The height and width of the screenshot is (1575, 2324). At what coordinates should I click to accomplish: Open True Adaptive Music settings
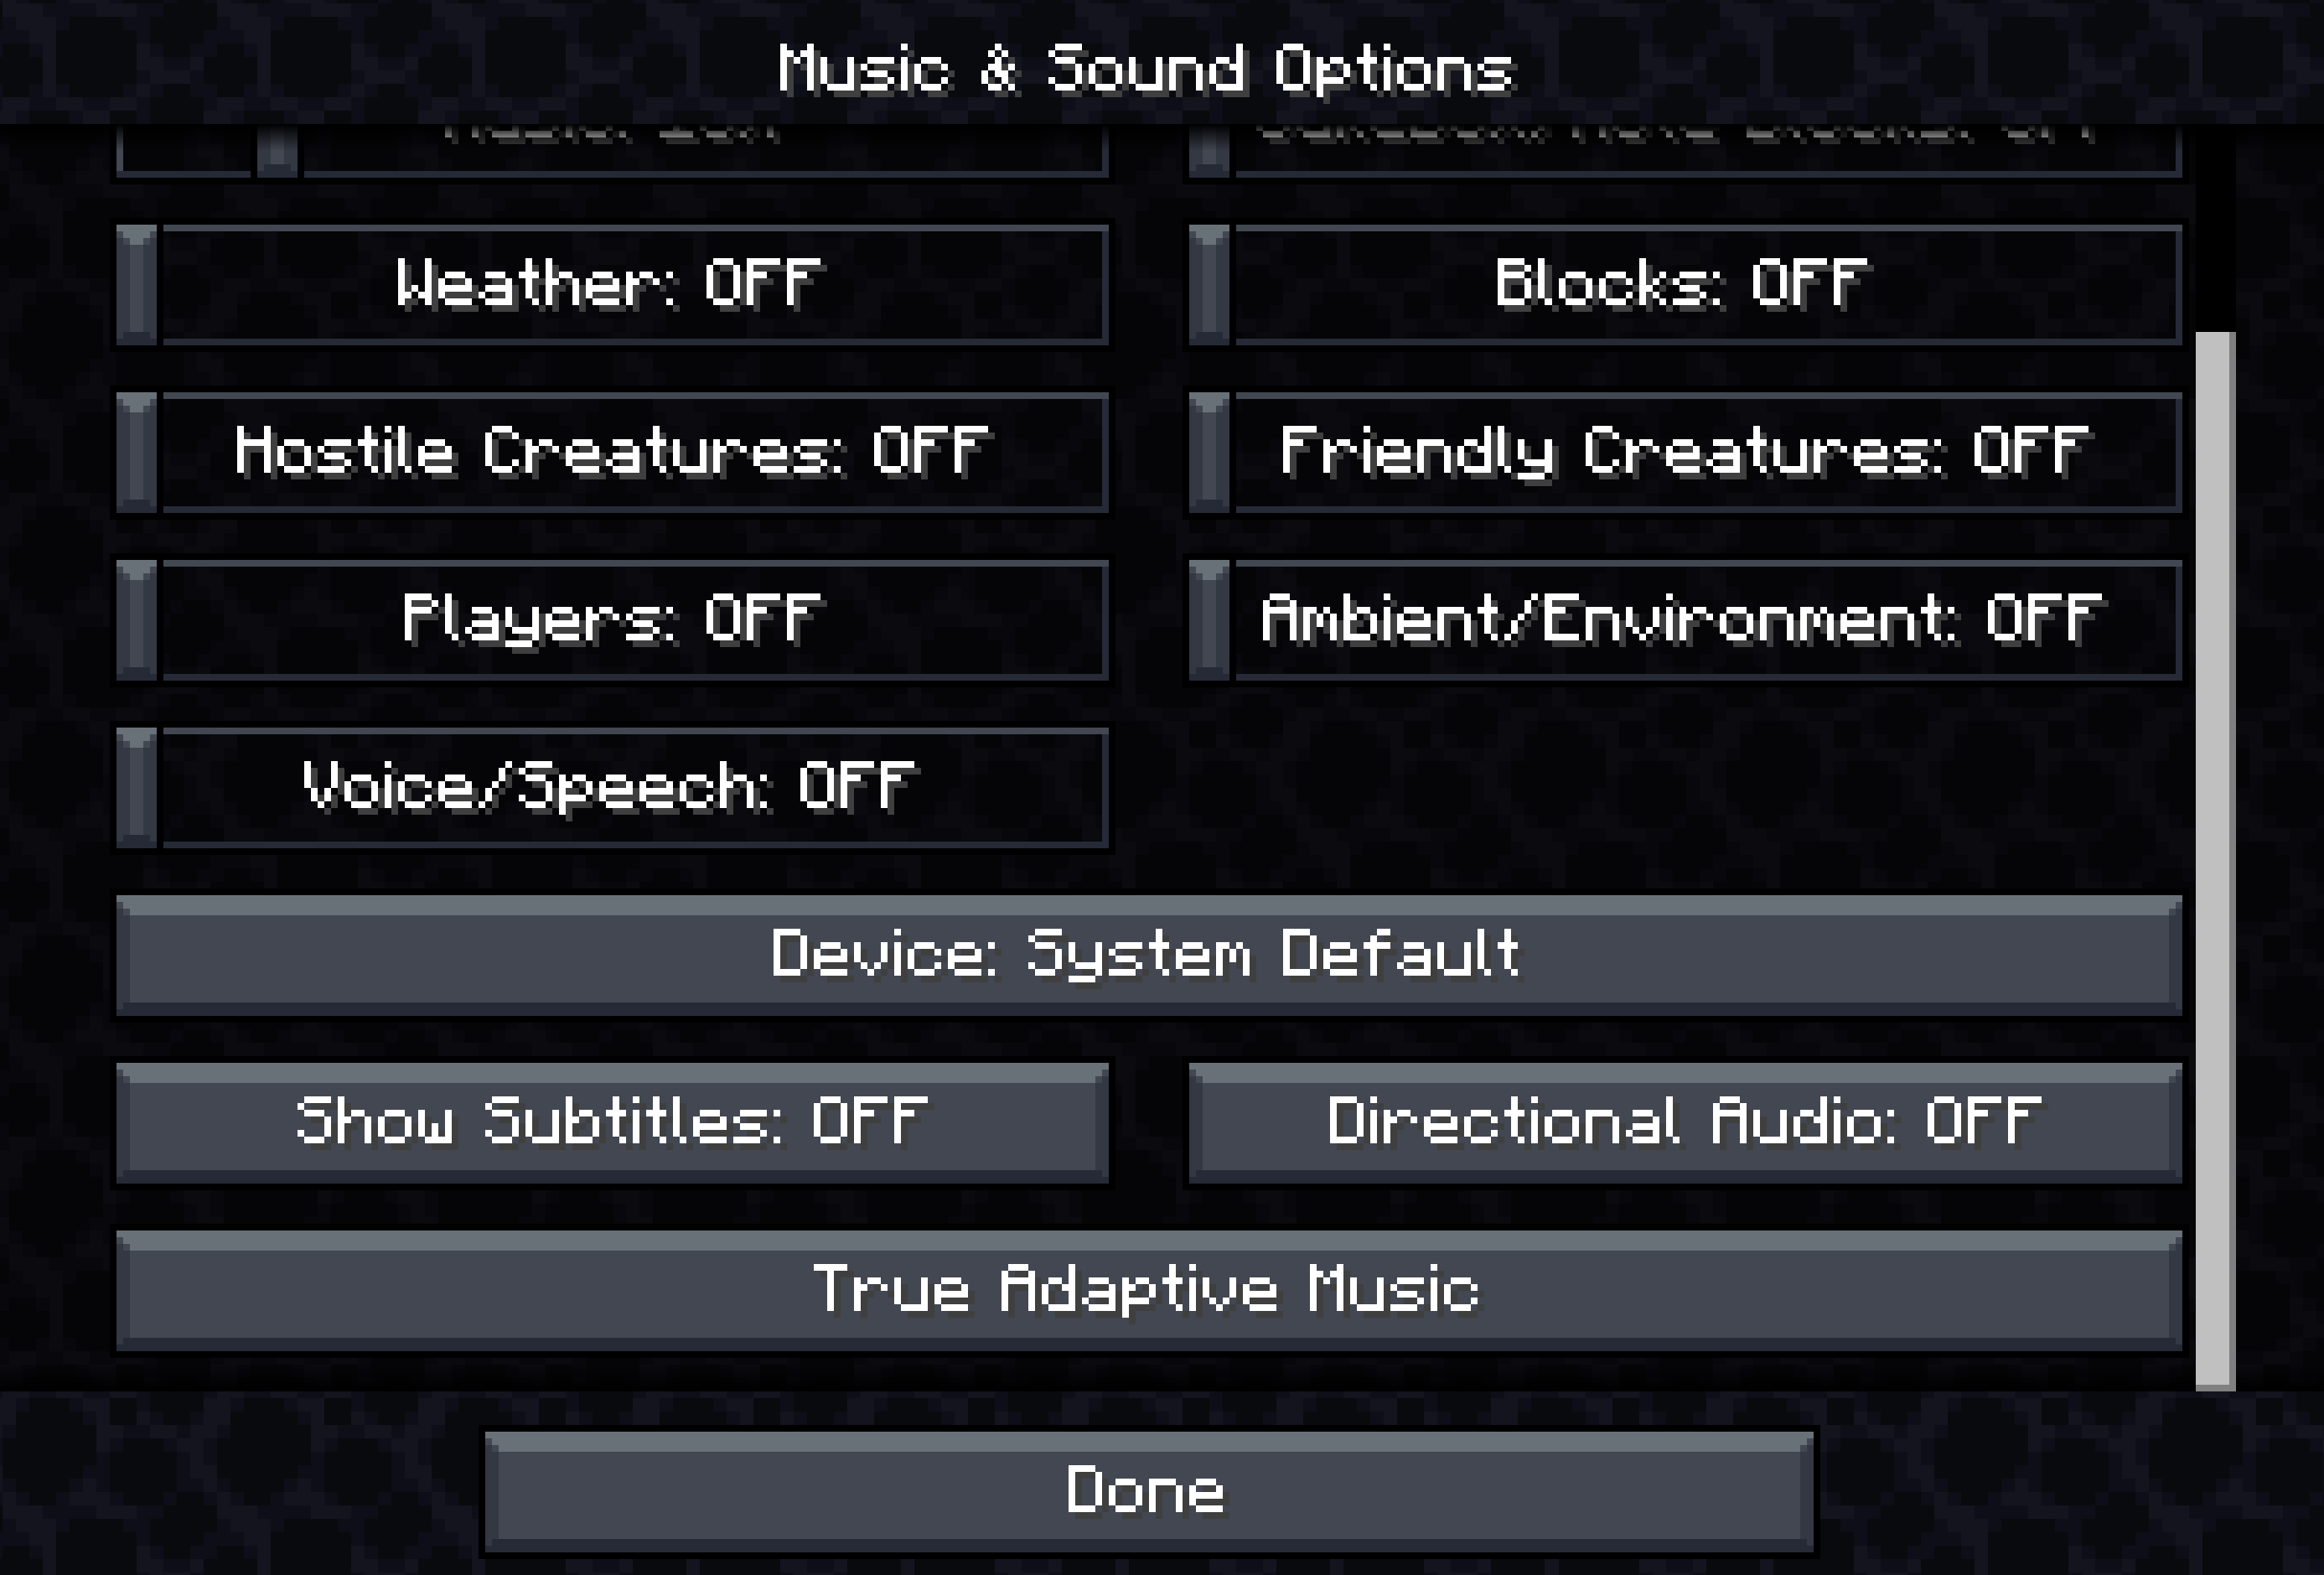[1149, 1291]
